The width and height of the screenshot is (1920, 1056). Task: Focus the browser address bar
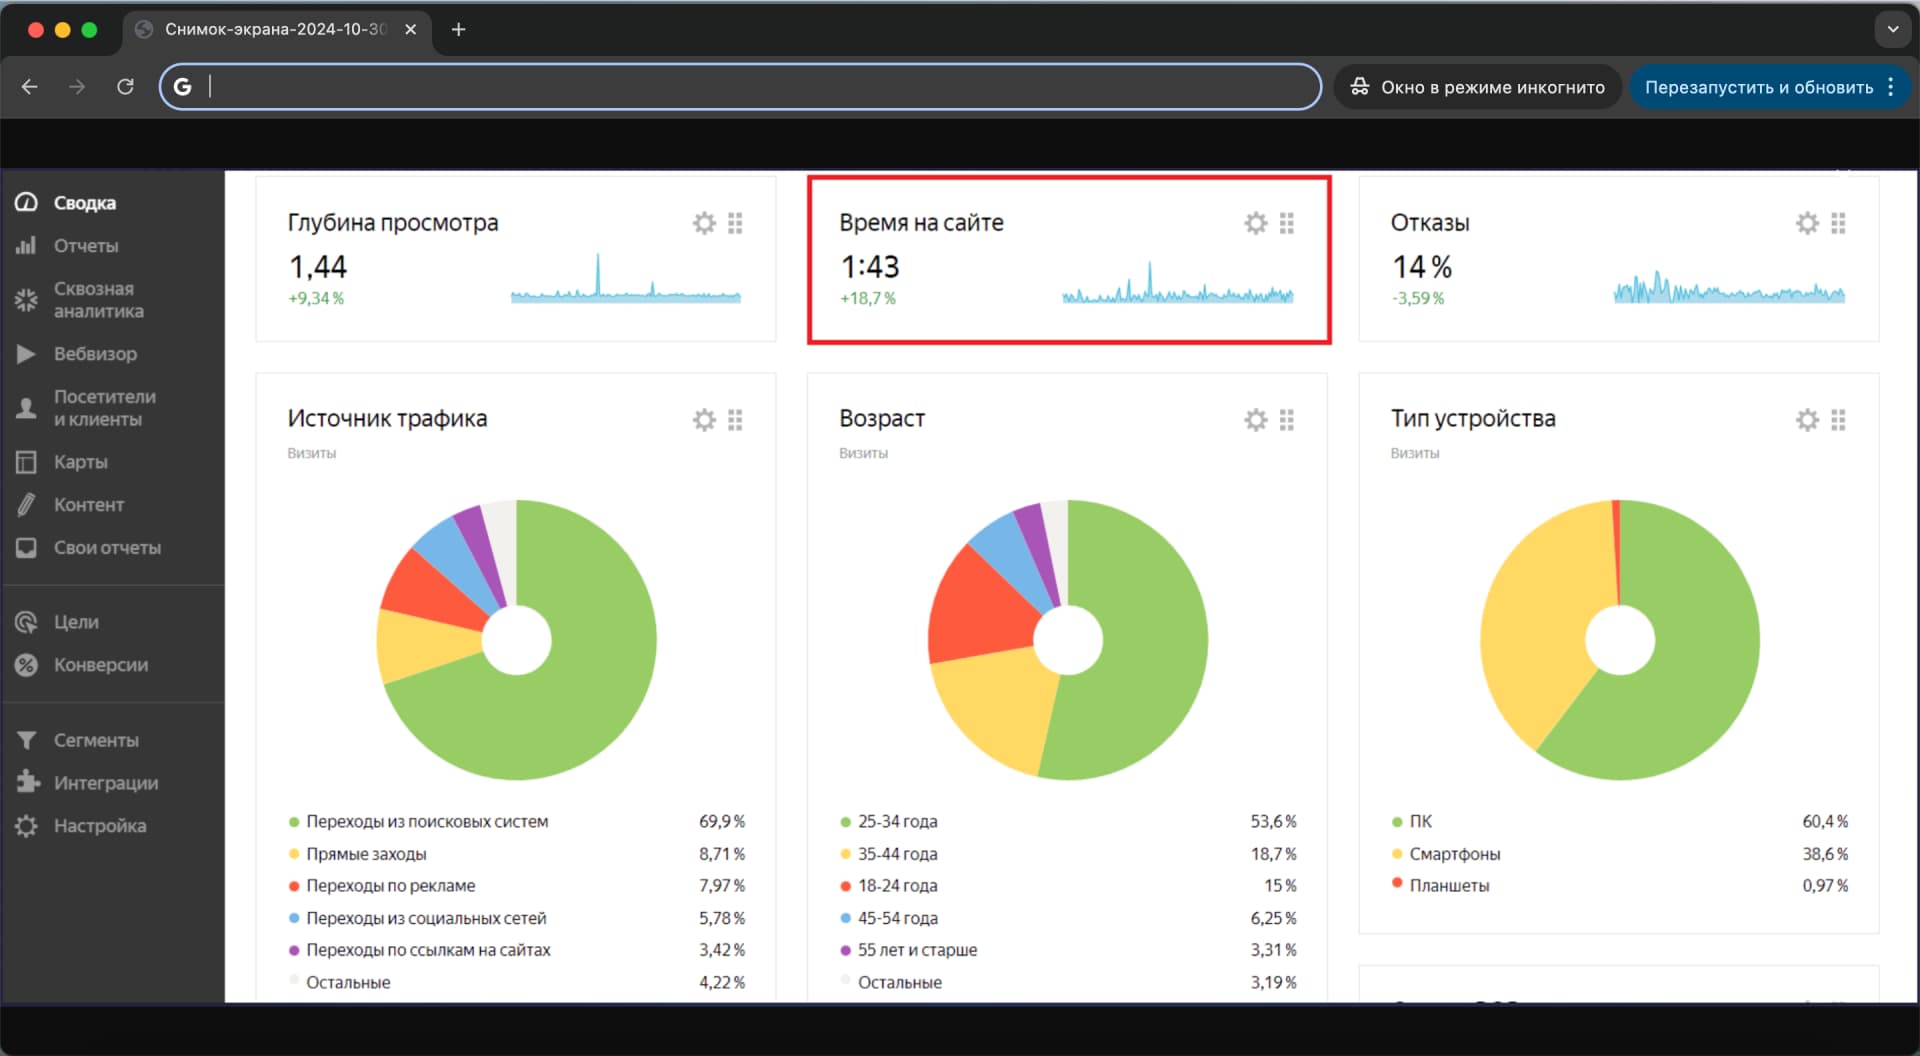tap(740, 87)
